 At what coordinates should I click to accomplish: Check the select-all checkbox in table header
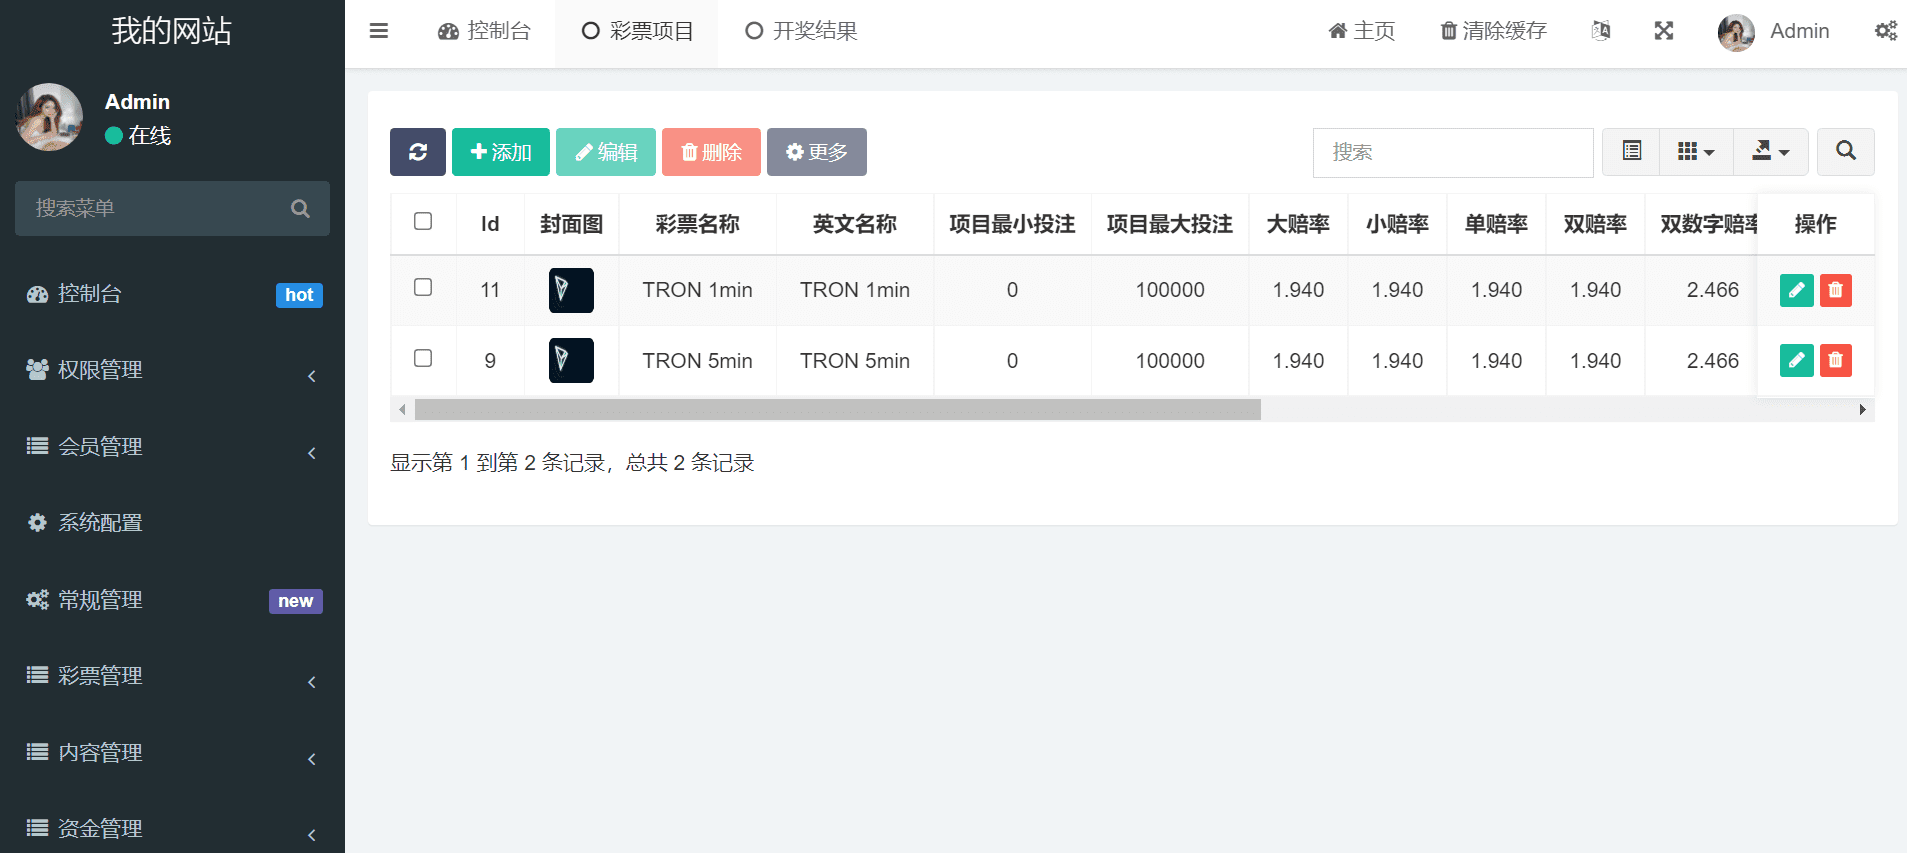pos(423,221)
